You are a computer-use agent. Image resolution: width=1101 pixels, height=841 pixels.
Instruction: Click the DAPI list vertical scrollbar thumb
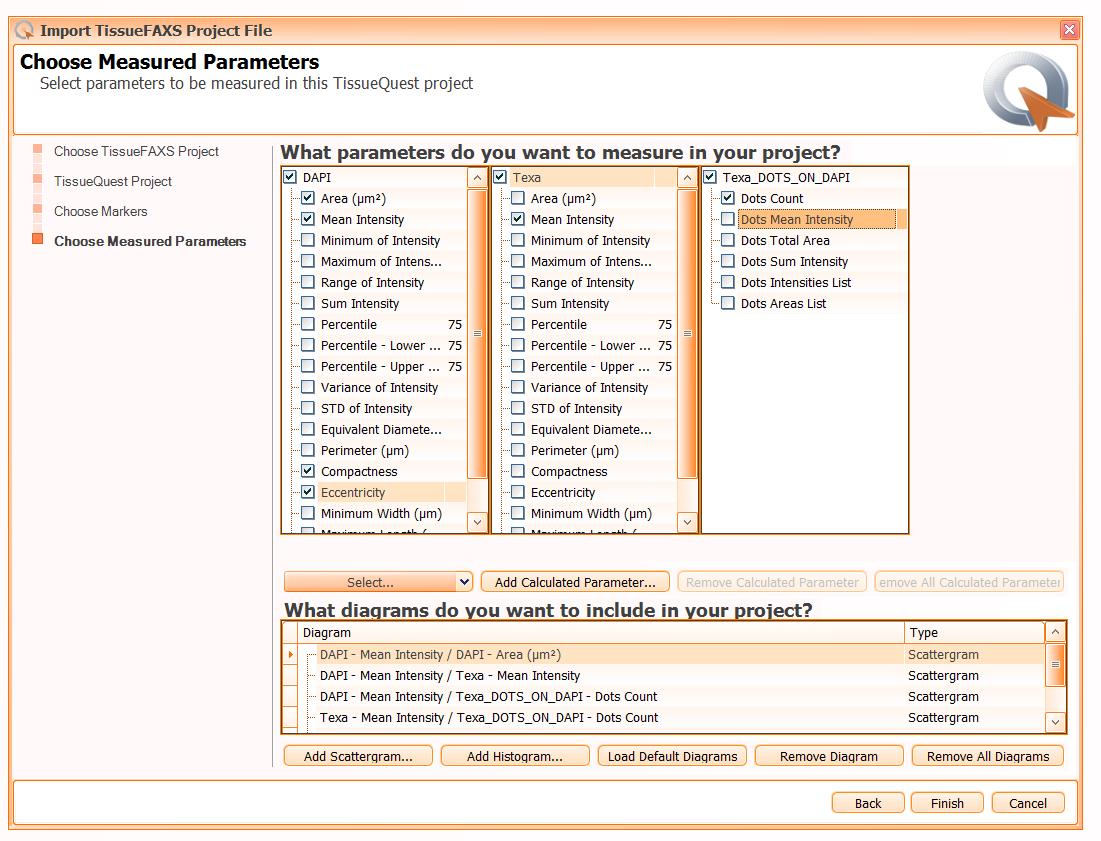[477, 333]
